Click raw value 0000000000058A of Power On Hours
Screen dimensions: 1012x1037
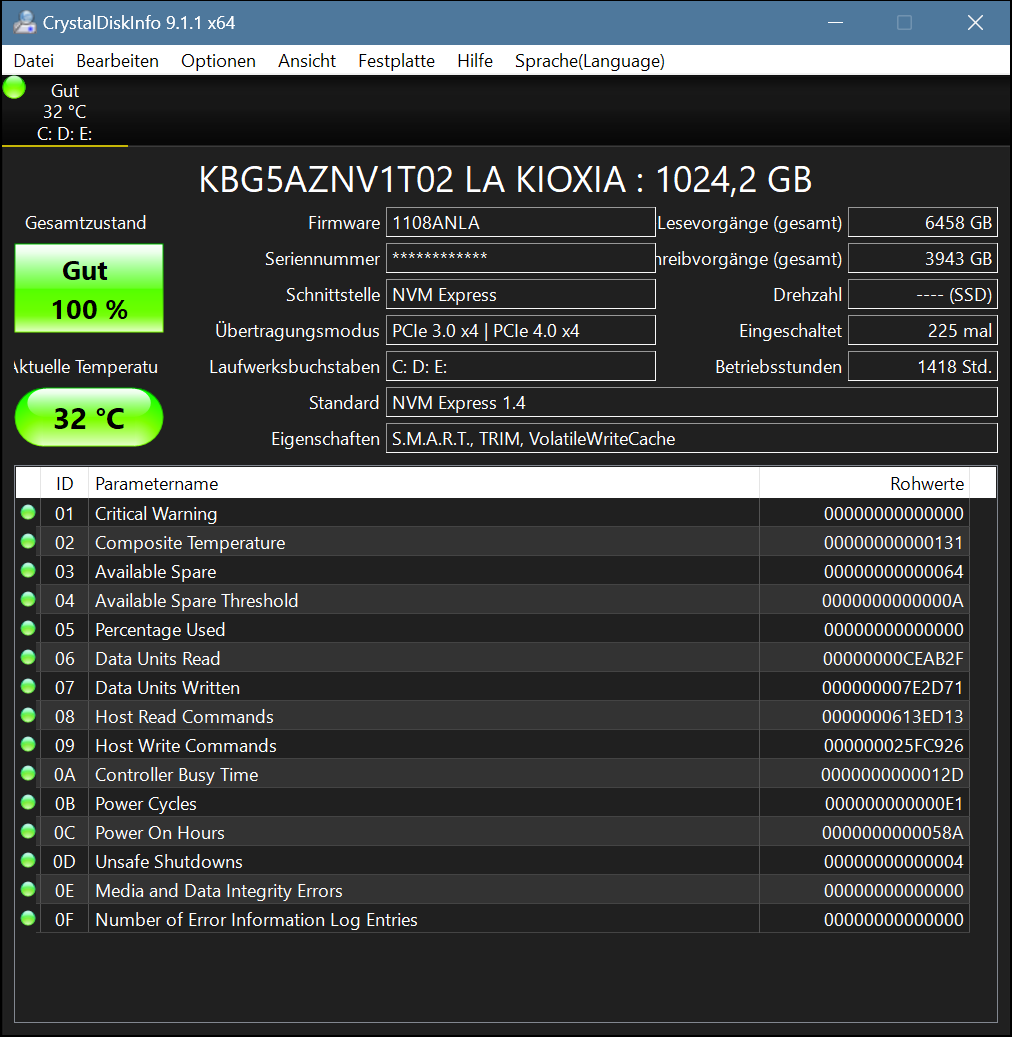(893, 833)
